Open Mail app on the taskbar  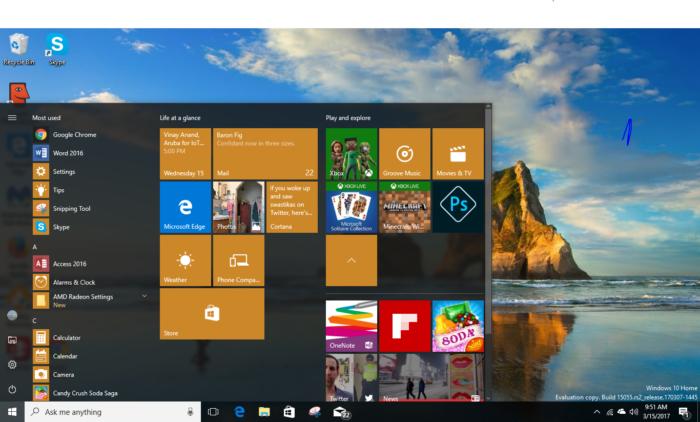point(341,412)
